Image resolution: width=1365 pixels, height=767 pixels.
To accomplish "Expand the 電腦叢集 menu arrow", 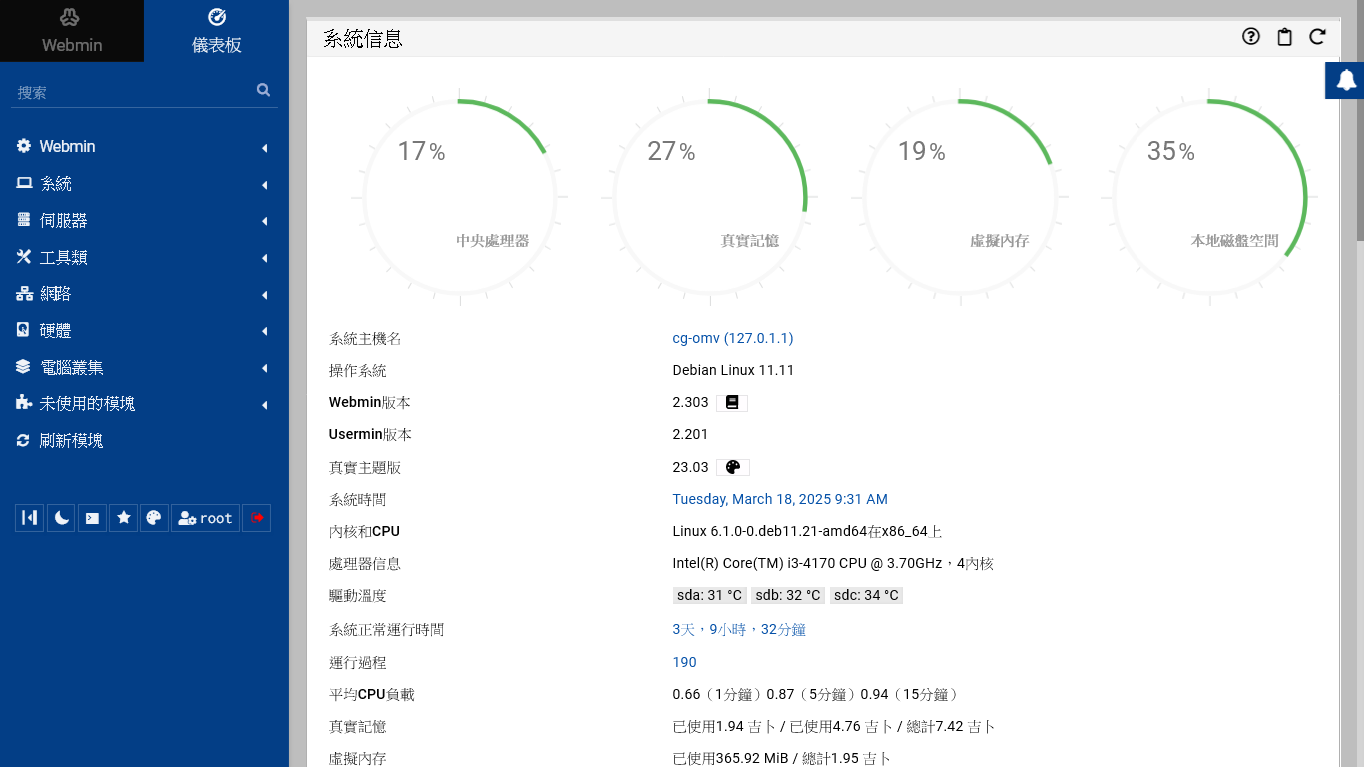I will tap(265, 368).
